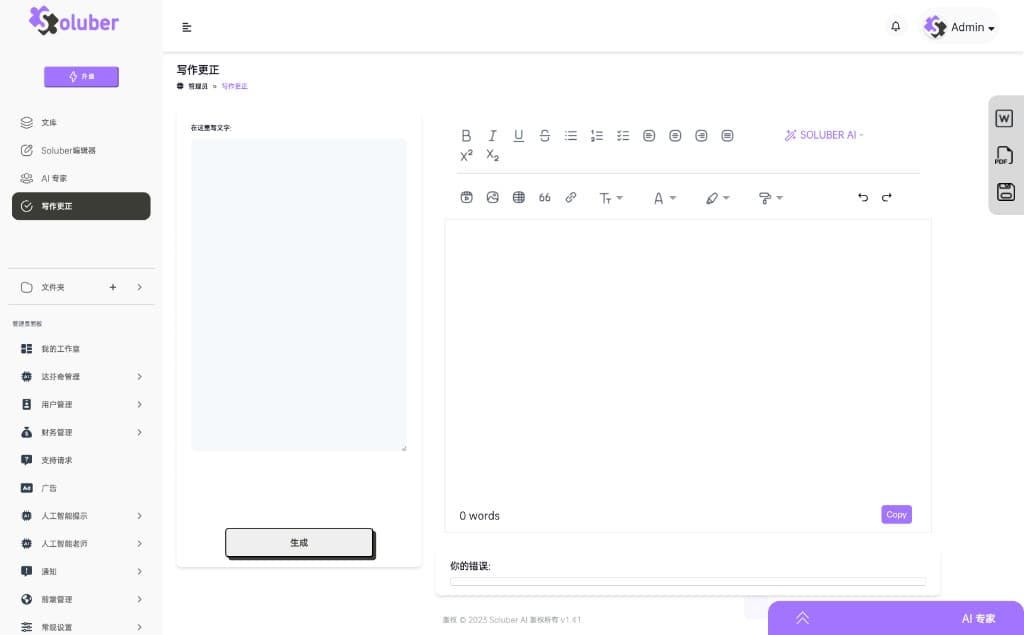The width and height of the screenshot is (1024, 635).
Task: Click into the left text input area
Action: click(x=298, y=295)
